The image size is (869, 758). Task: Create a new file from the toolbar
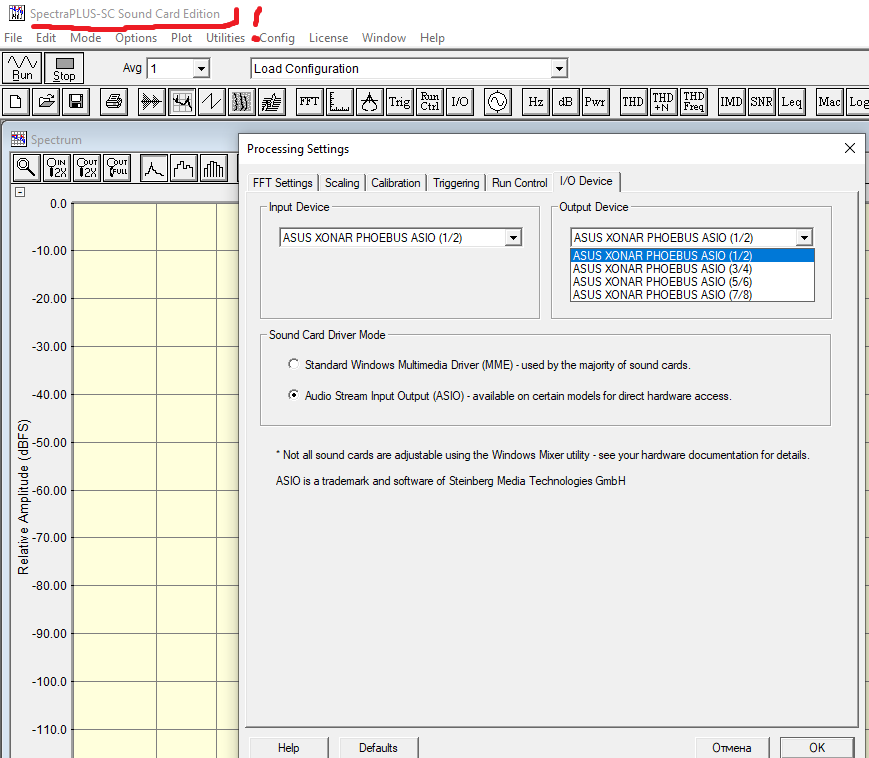[x=16, y=101]
